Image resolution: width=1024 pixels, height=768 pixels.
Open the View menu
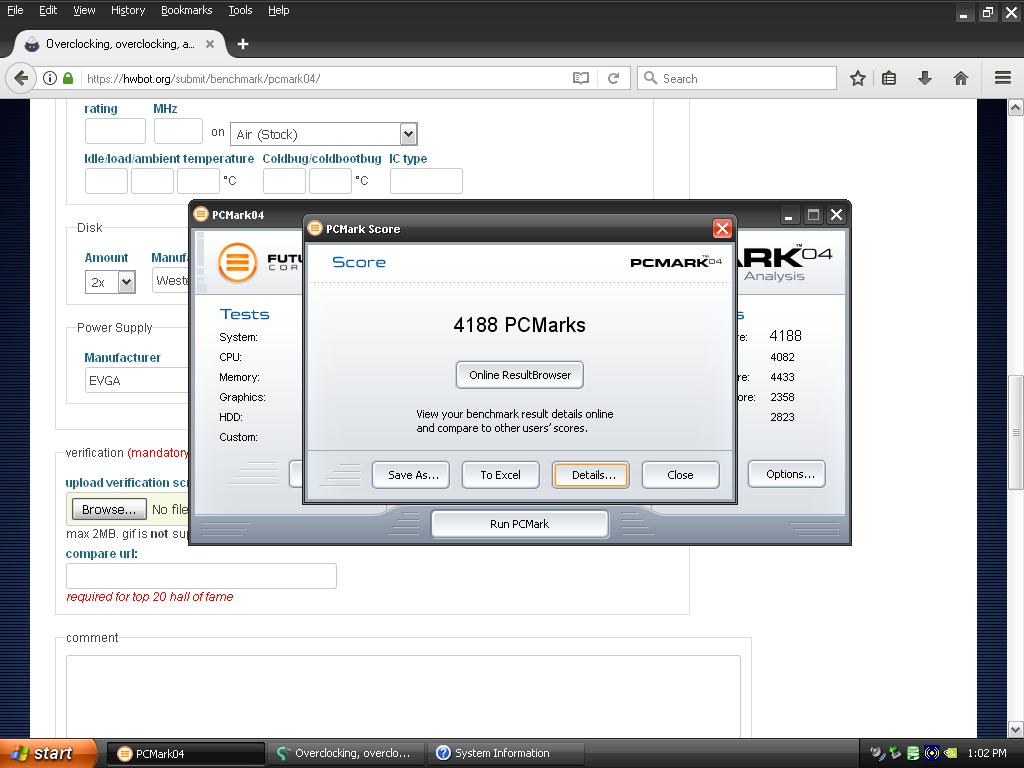pos(84,10)
